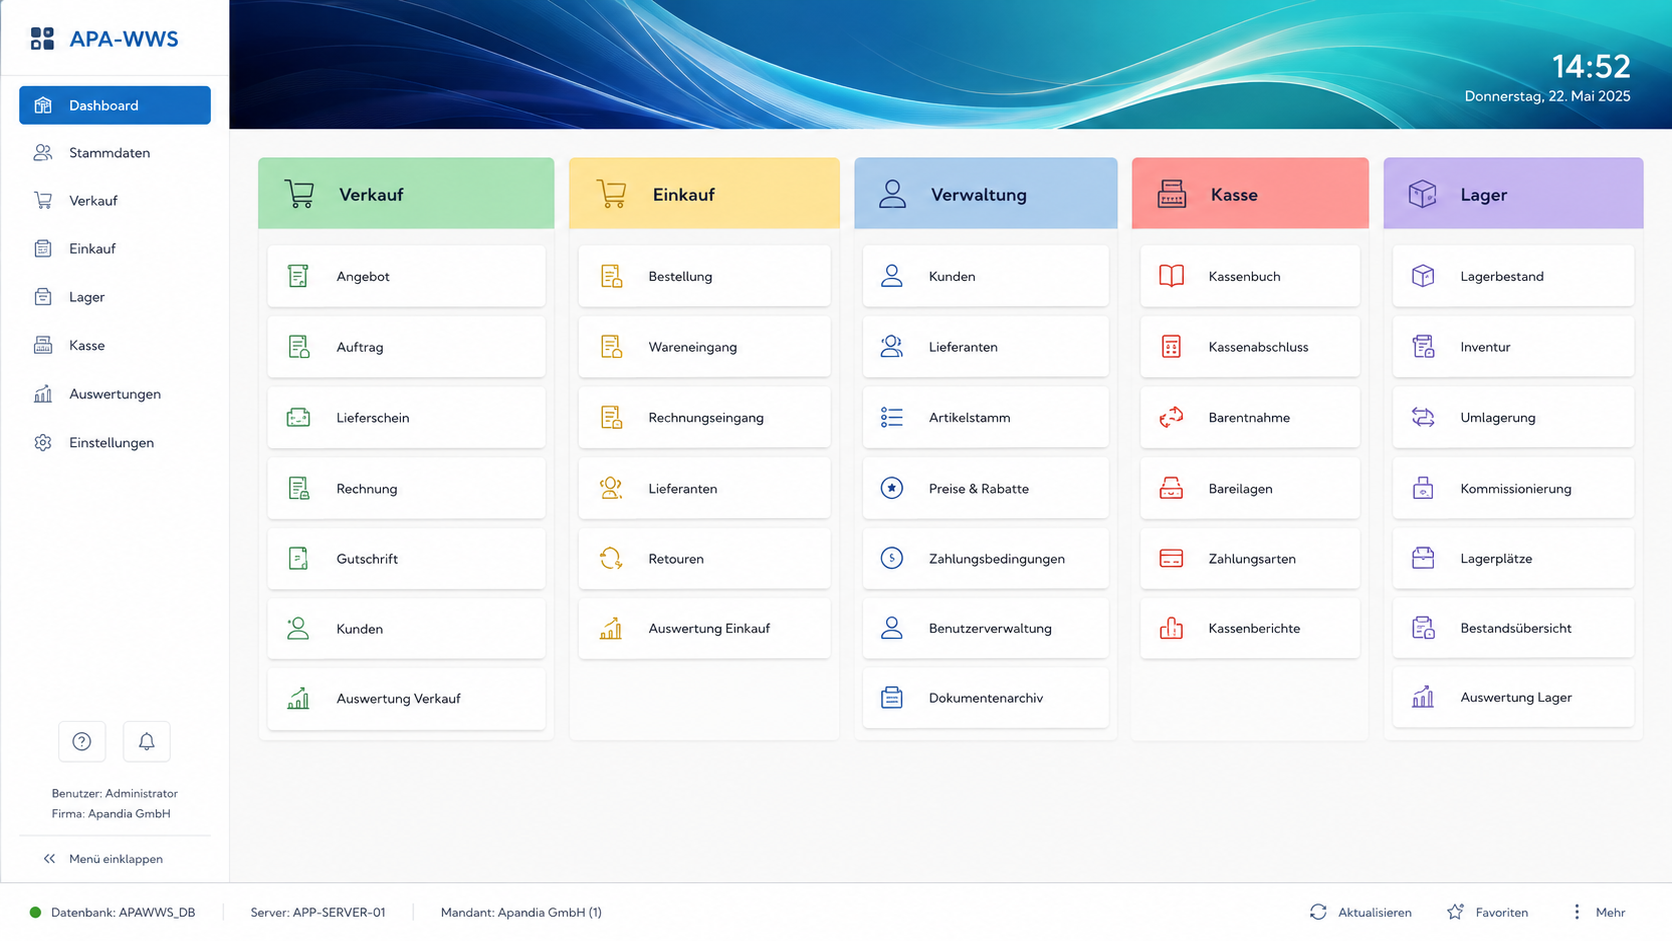Click the Auswertung Einkauf chart icon
The height and width of the screenshot is (941, 1672).
611,628
